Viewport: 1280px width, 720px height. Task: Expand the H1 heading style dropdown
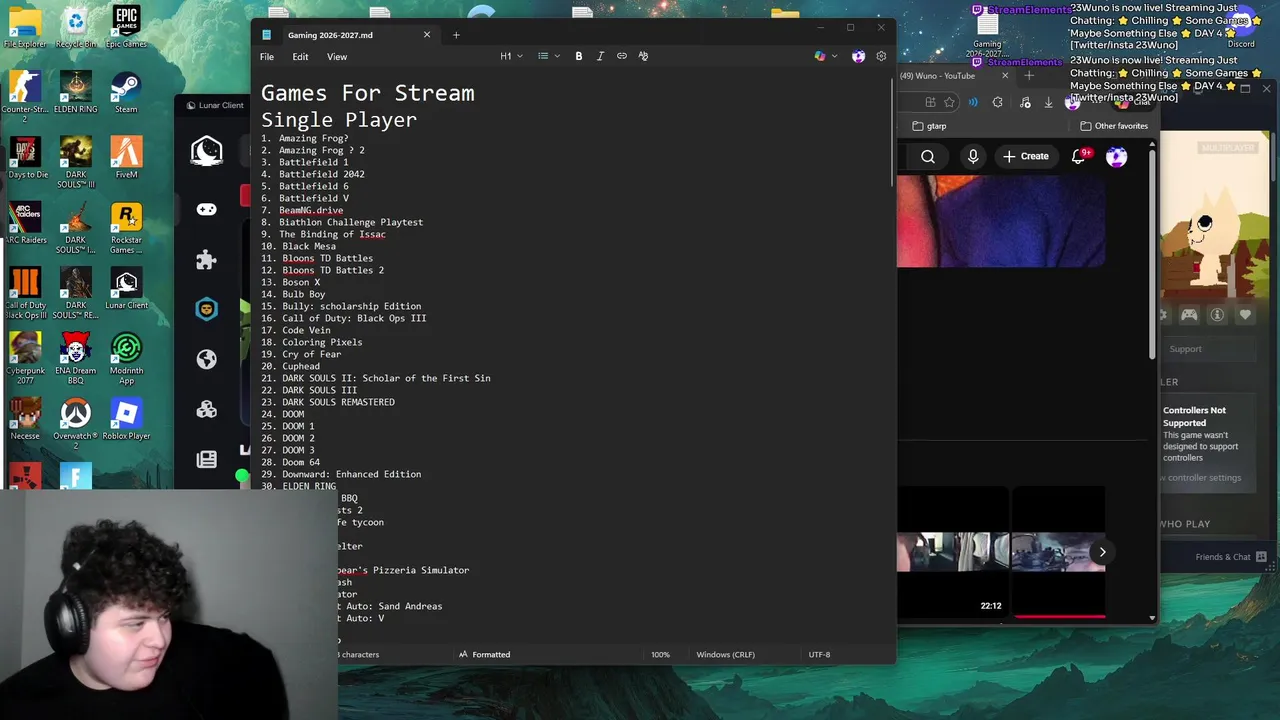[512, 56]
